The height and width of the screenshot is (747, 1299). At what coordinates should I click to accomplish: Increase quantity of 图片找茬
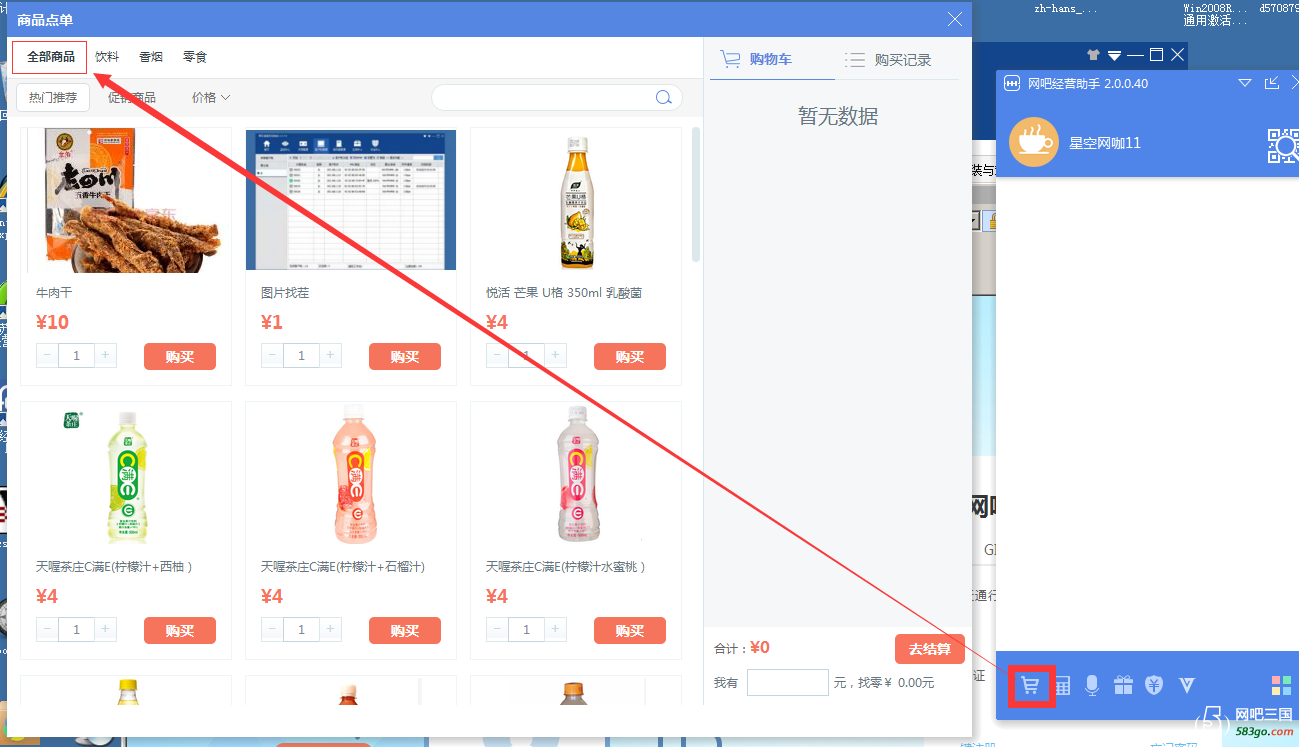[x=331, y=355]
